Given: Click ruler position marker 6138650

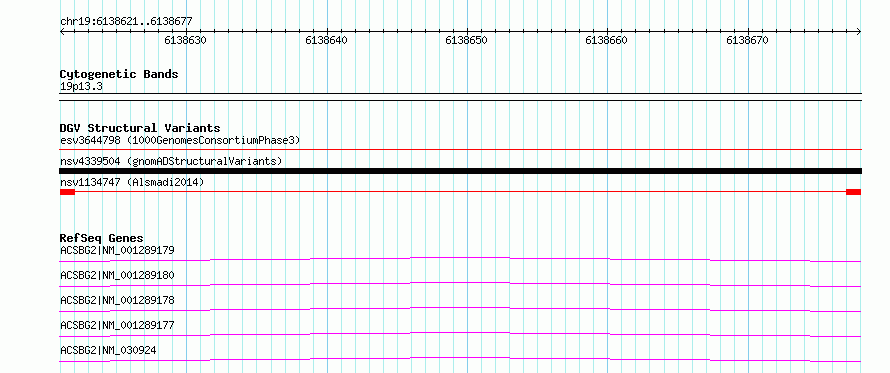Looking at the screenshot, I should pyautogui.click(x=466, y=40).
